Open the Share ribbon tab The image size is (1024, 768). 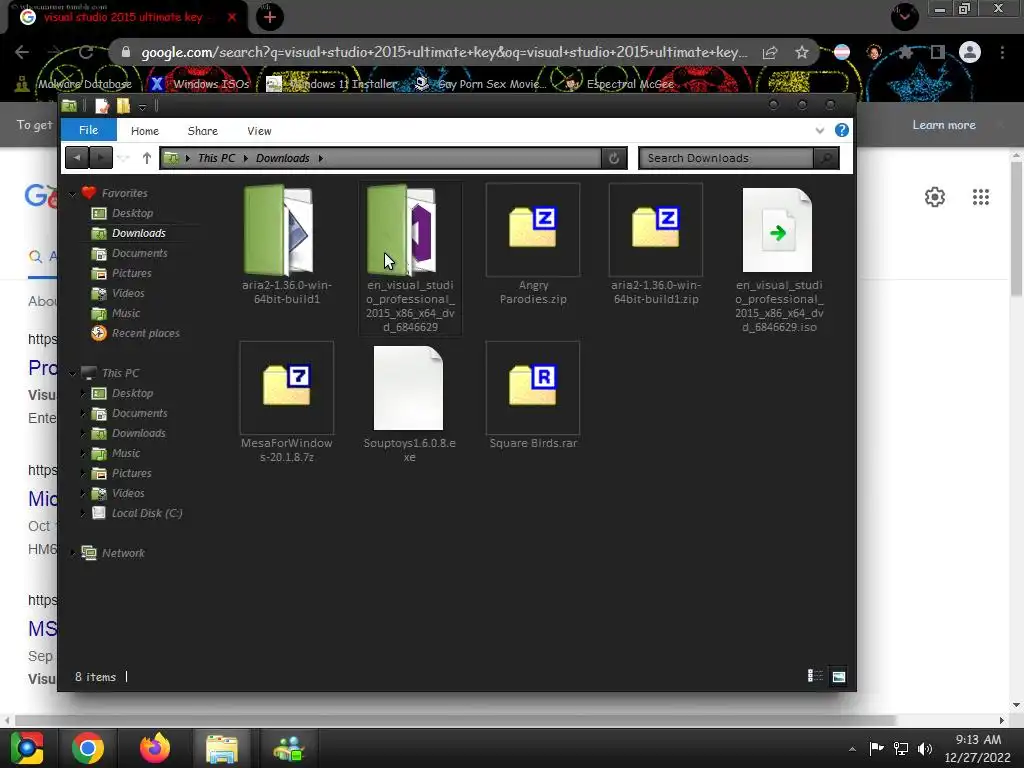click(202, 131)
